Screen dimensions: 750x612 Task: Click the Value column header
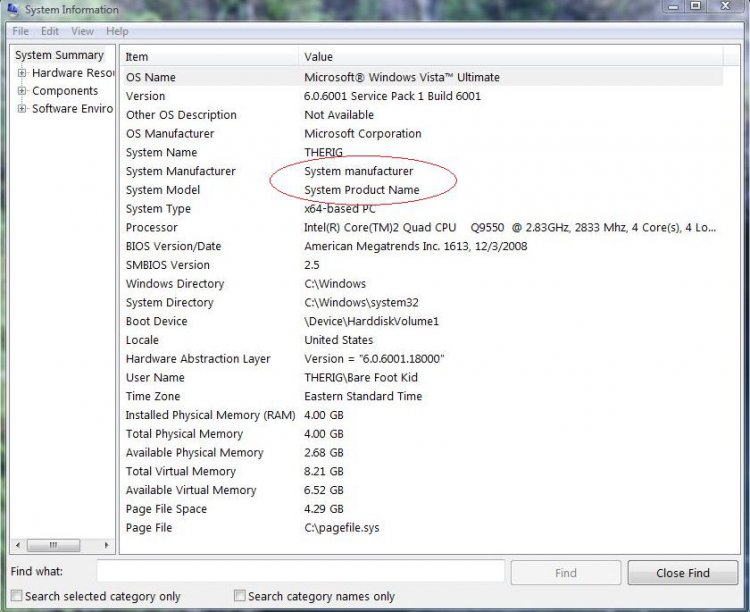[x=511, y=57]
